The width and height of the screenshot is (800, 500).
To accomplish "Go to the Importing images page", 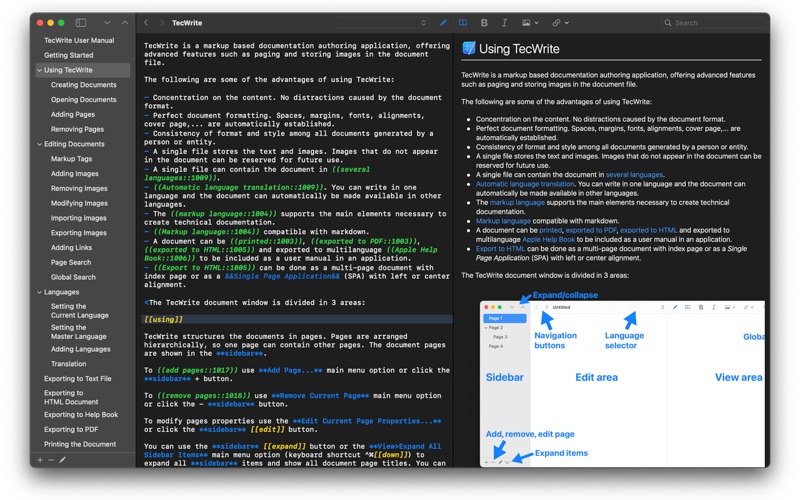I will 79,218.
